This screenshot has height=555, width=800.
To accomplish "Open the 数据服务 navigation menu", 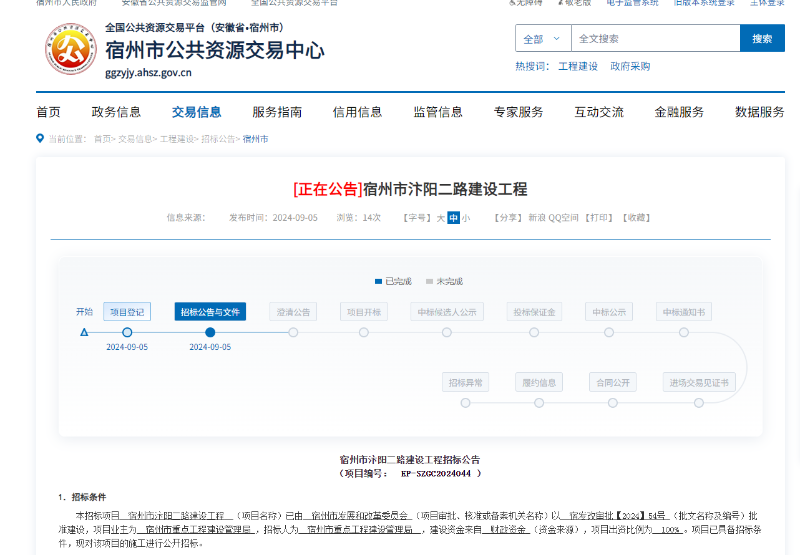I will point(760,112).
